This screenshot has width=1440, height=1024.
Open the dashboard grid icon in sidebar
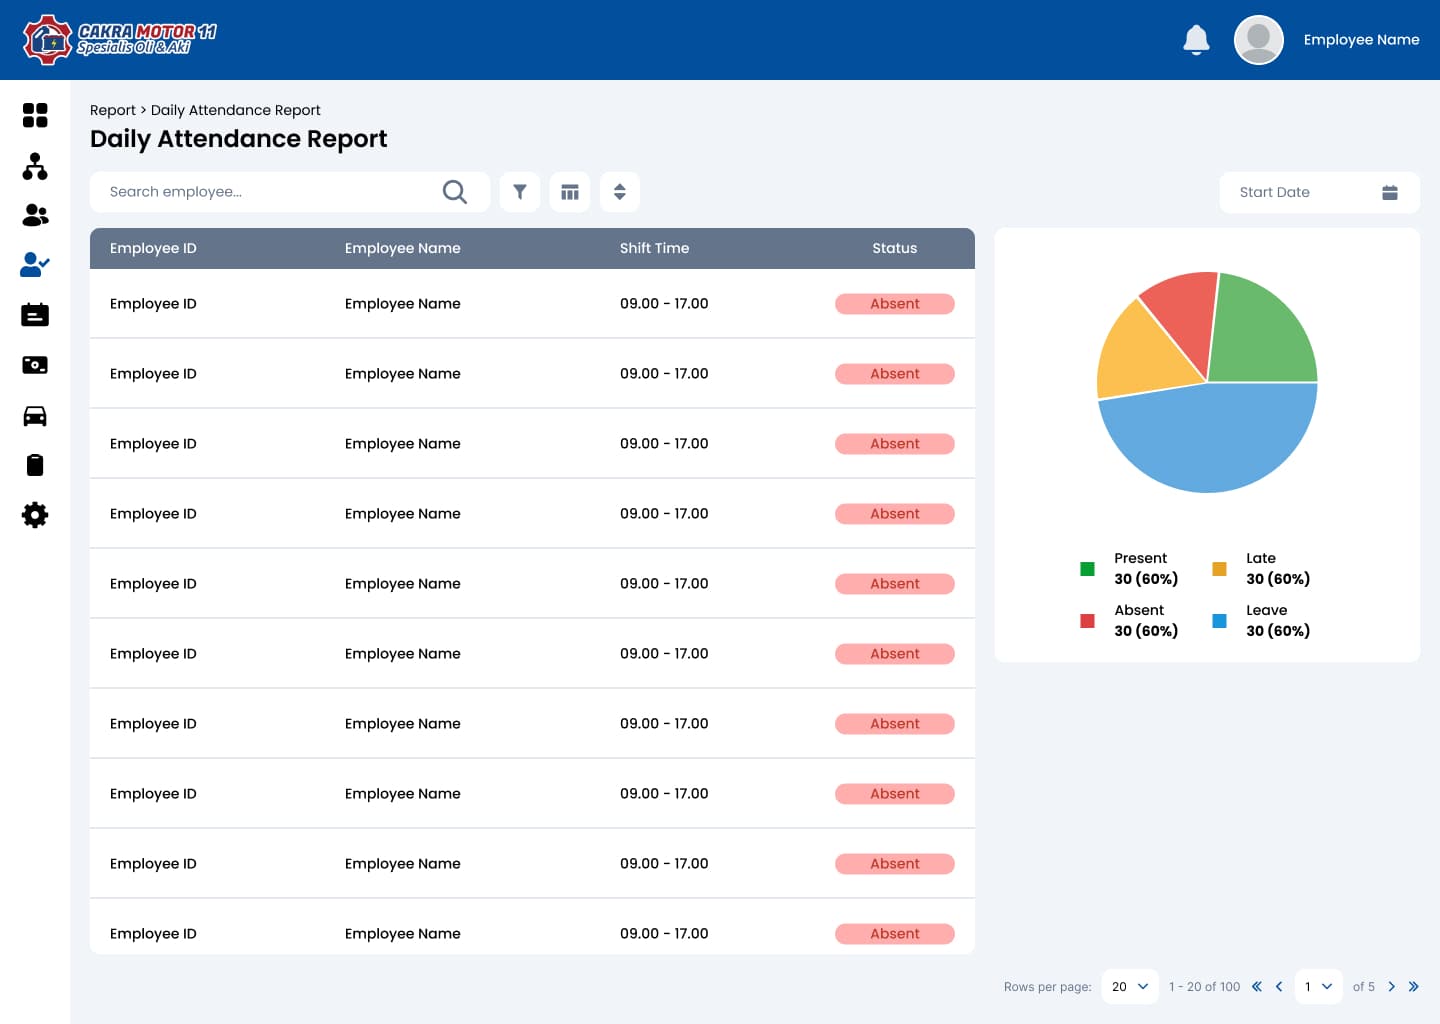[35, 115]
